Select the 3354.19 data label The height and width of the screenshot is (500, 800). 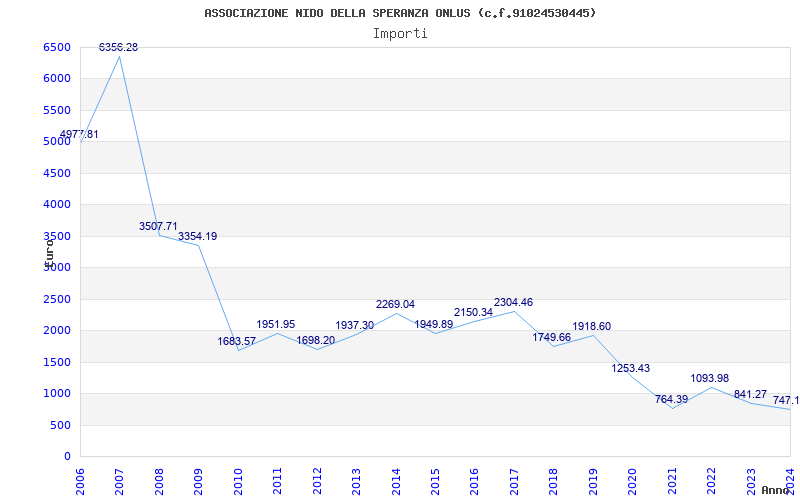(197, 237)
